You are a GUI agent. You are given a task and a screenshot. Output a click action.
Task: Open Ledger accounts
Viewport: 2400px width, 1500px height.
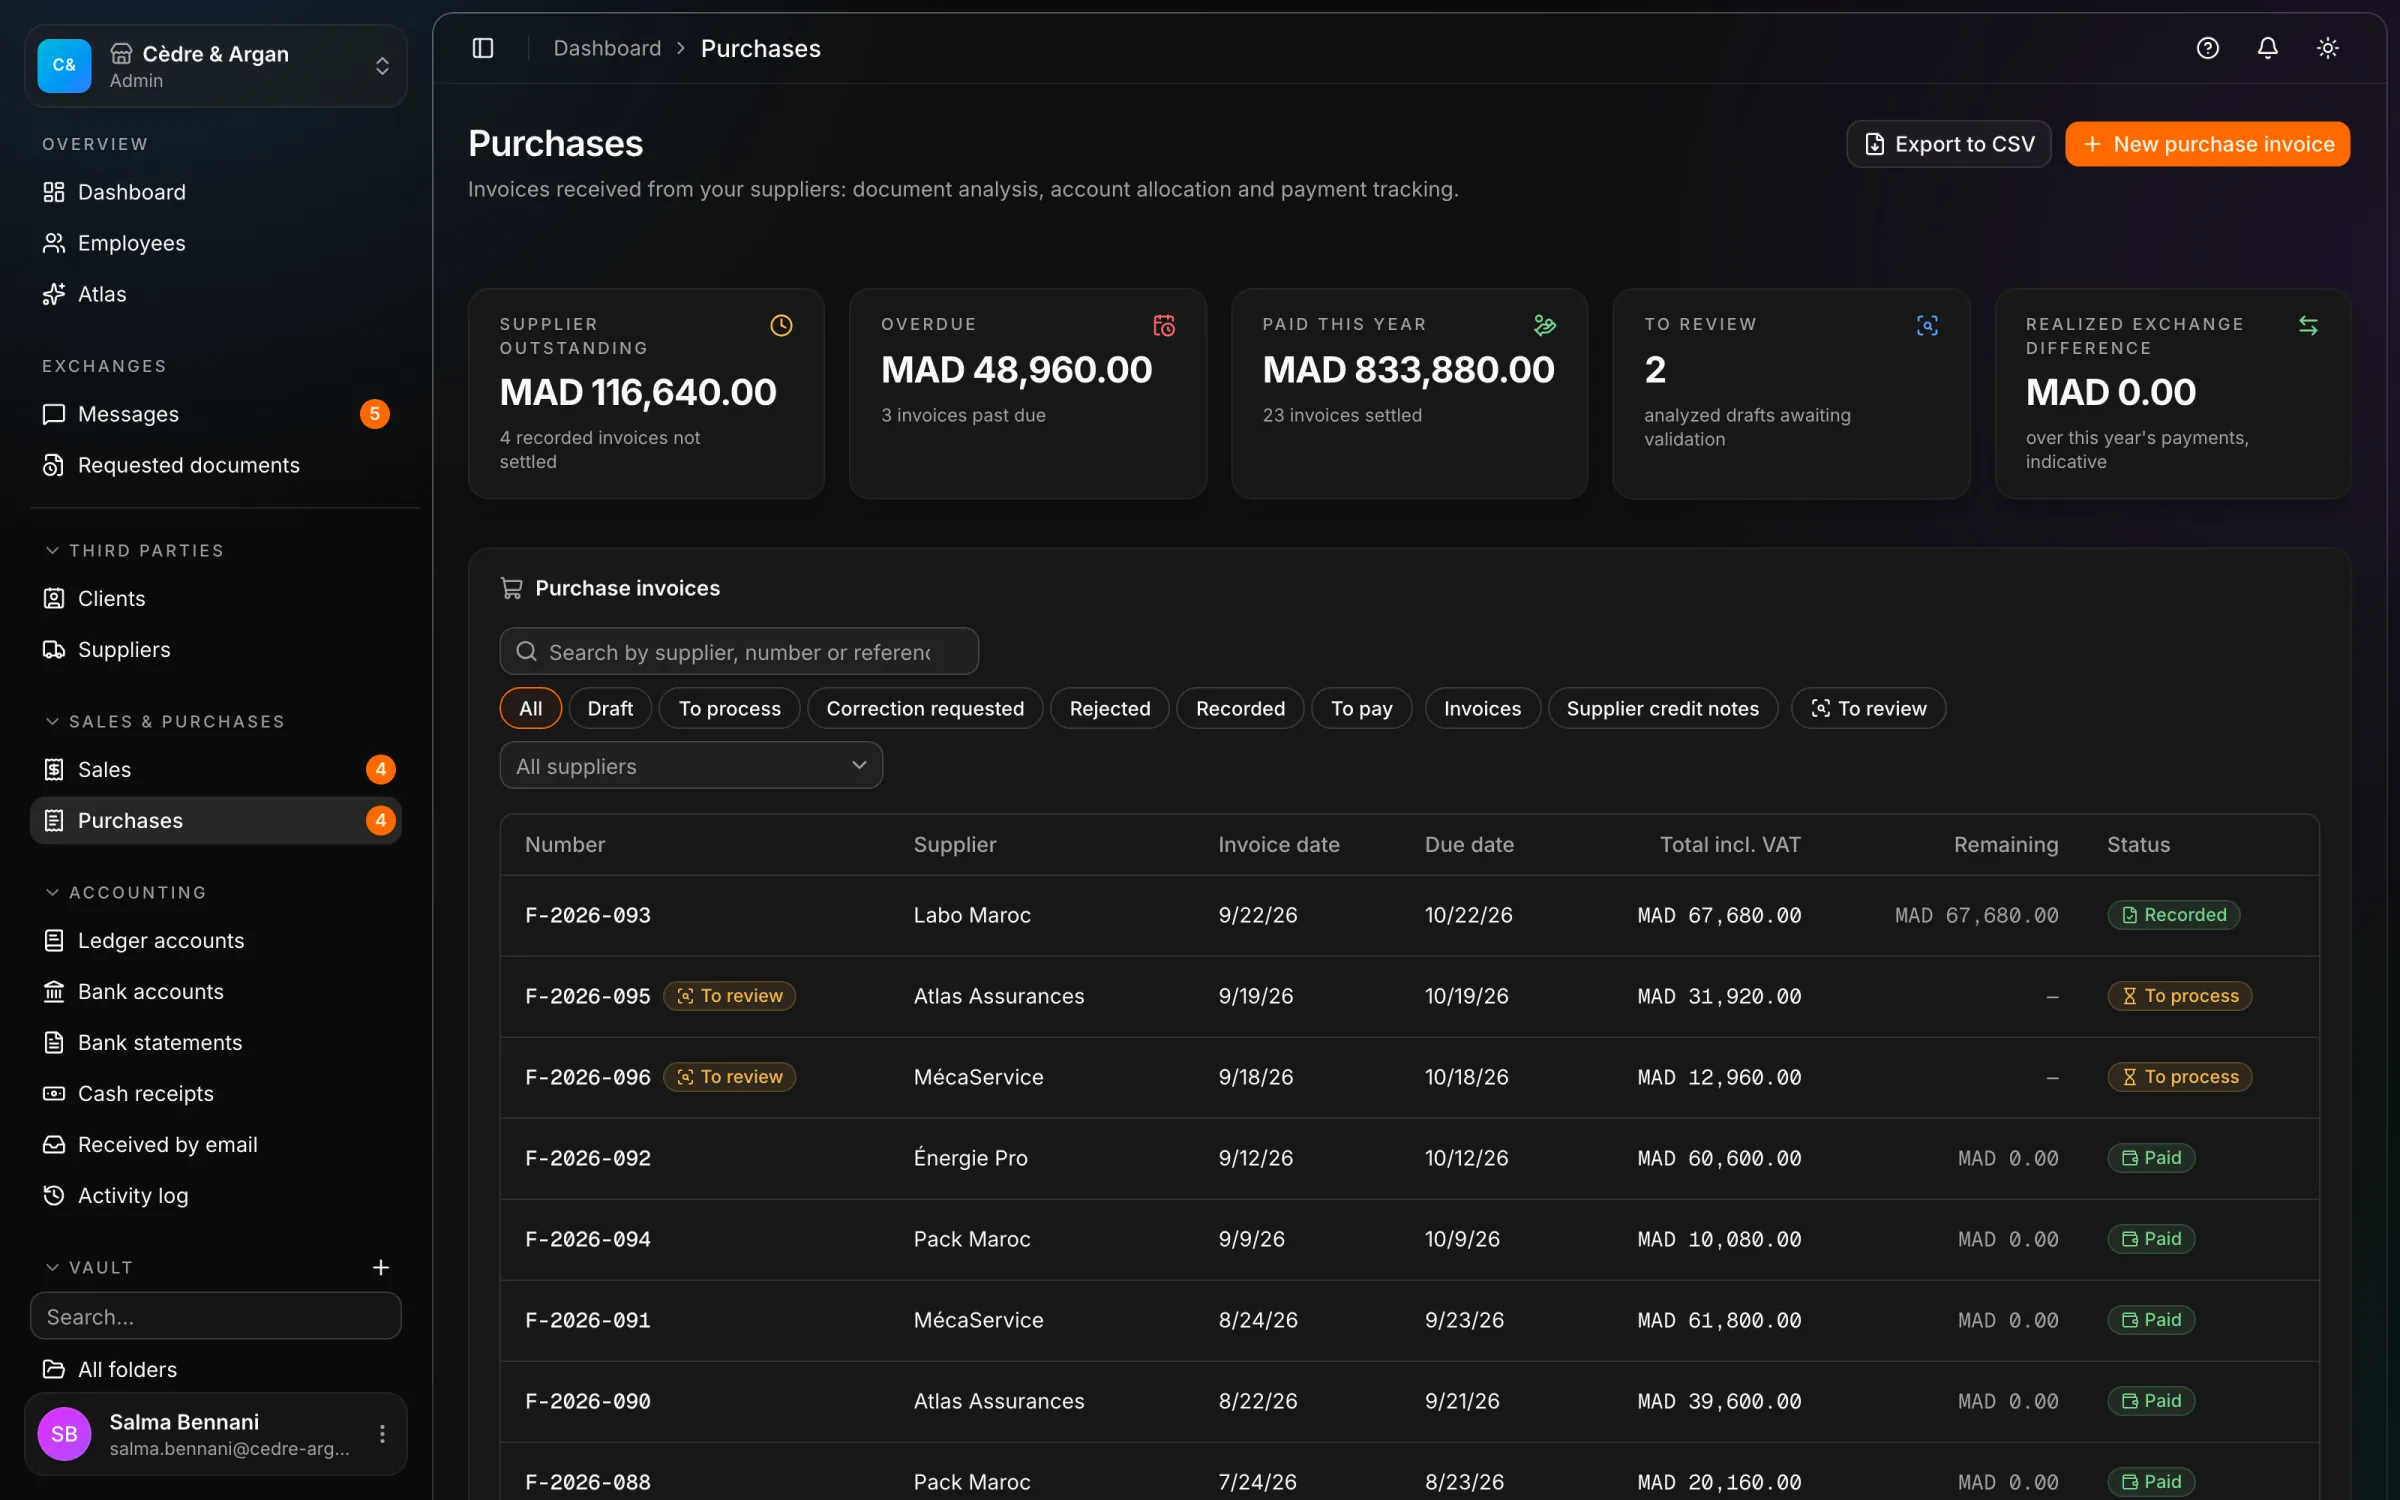click(x=216, y=940)
